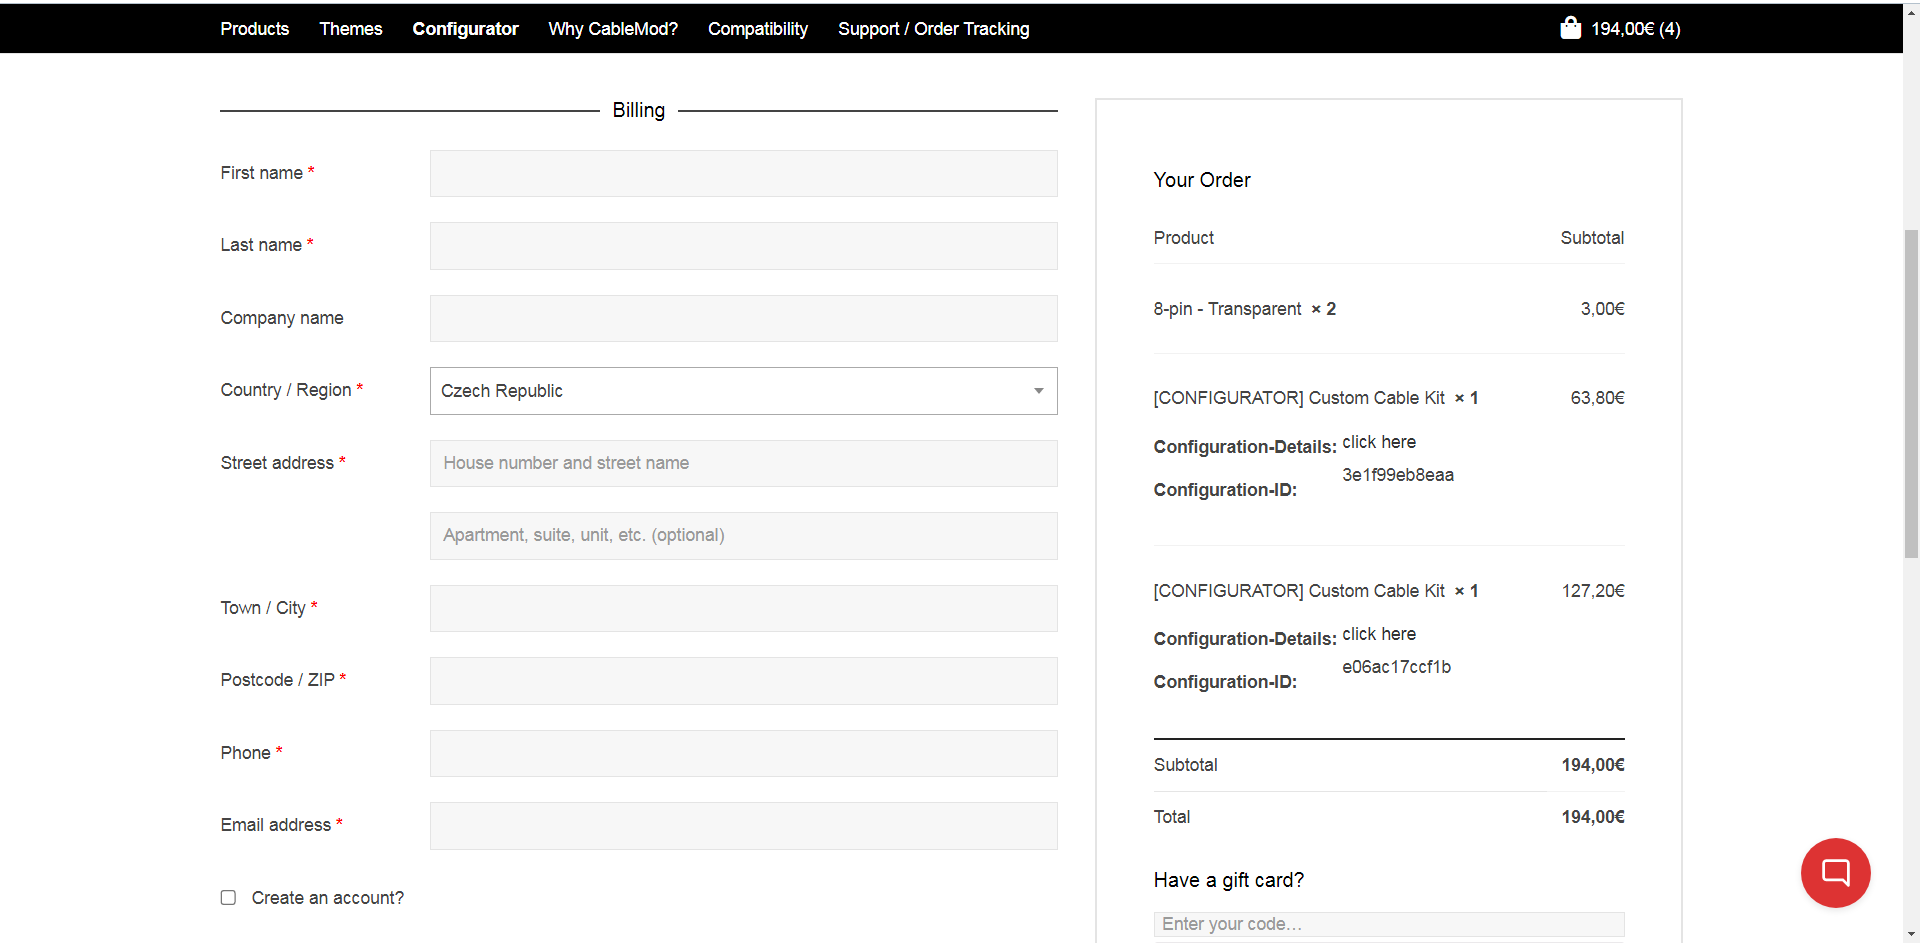The image size is (1920, 943).
Task: Navigate to Why CableMod?
Action: click(612, 29)
